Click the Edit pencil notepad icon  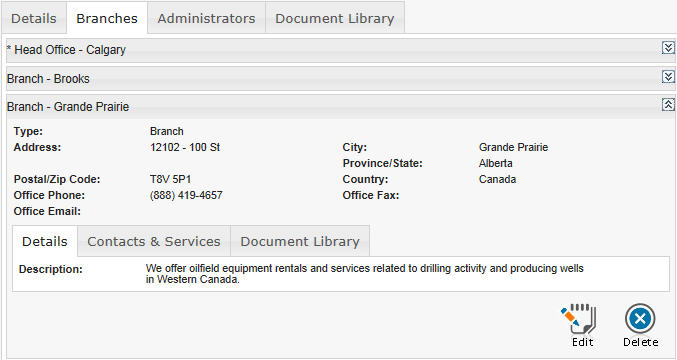click(579, 319)
